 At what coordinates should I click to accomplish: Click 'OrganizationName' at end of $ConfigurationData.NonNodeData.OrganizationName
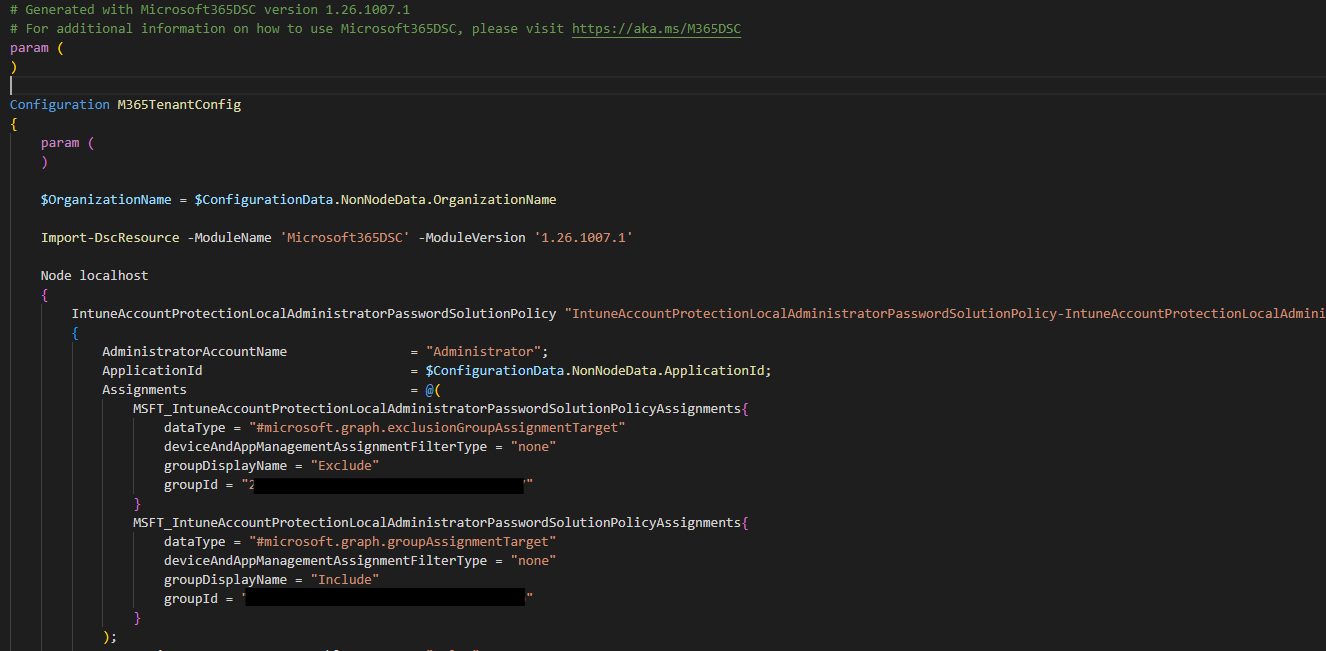pos(495,199)
